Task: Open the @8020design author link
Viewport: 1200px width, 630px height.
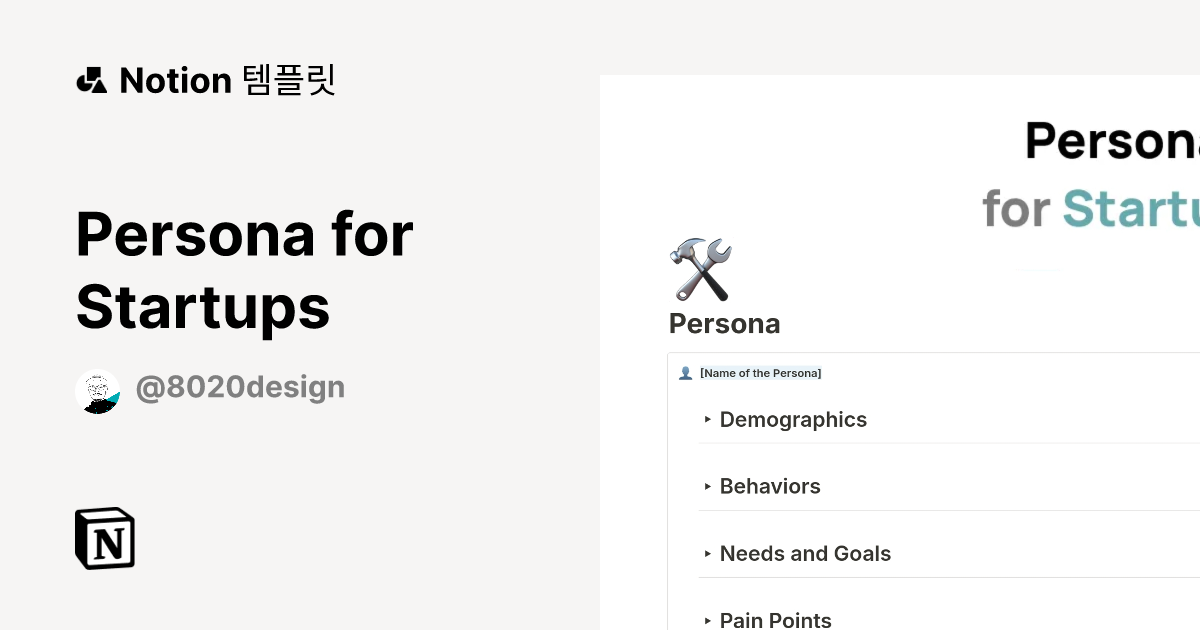Action: pos(240,386)
